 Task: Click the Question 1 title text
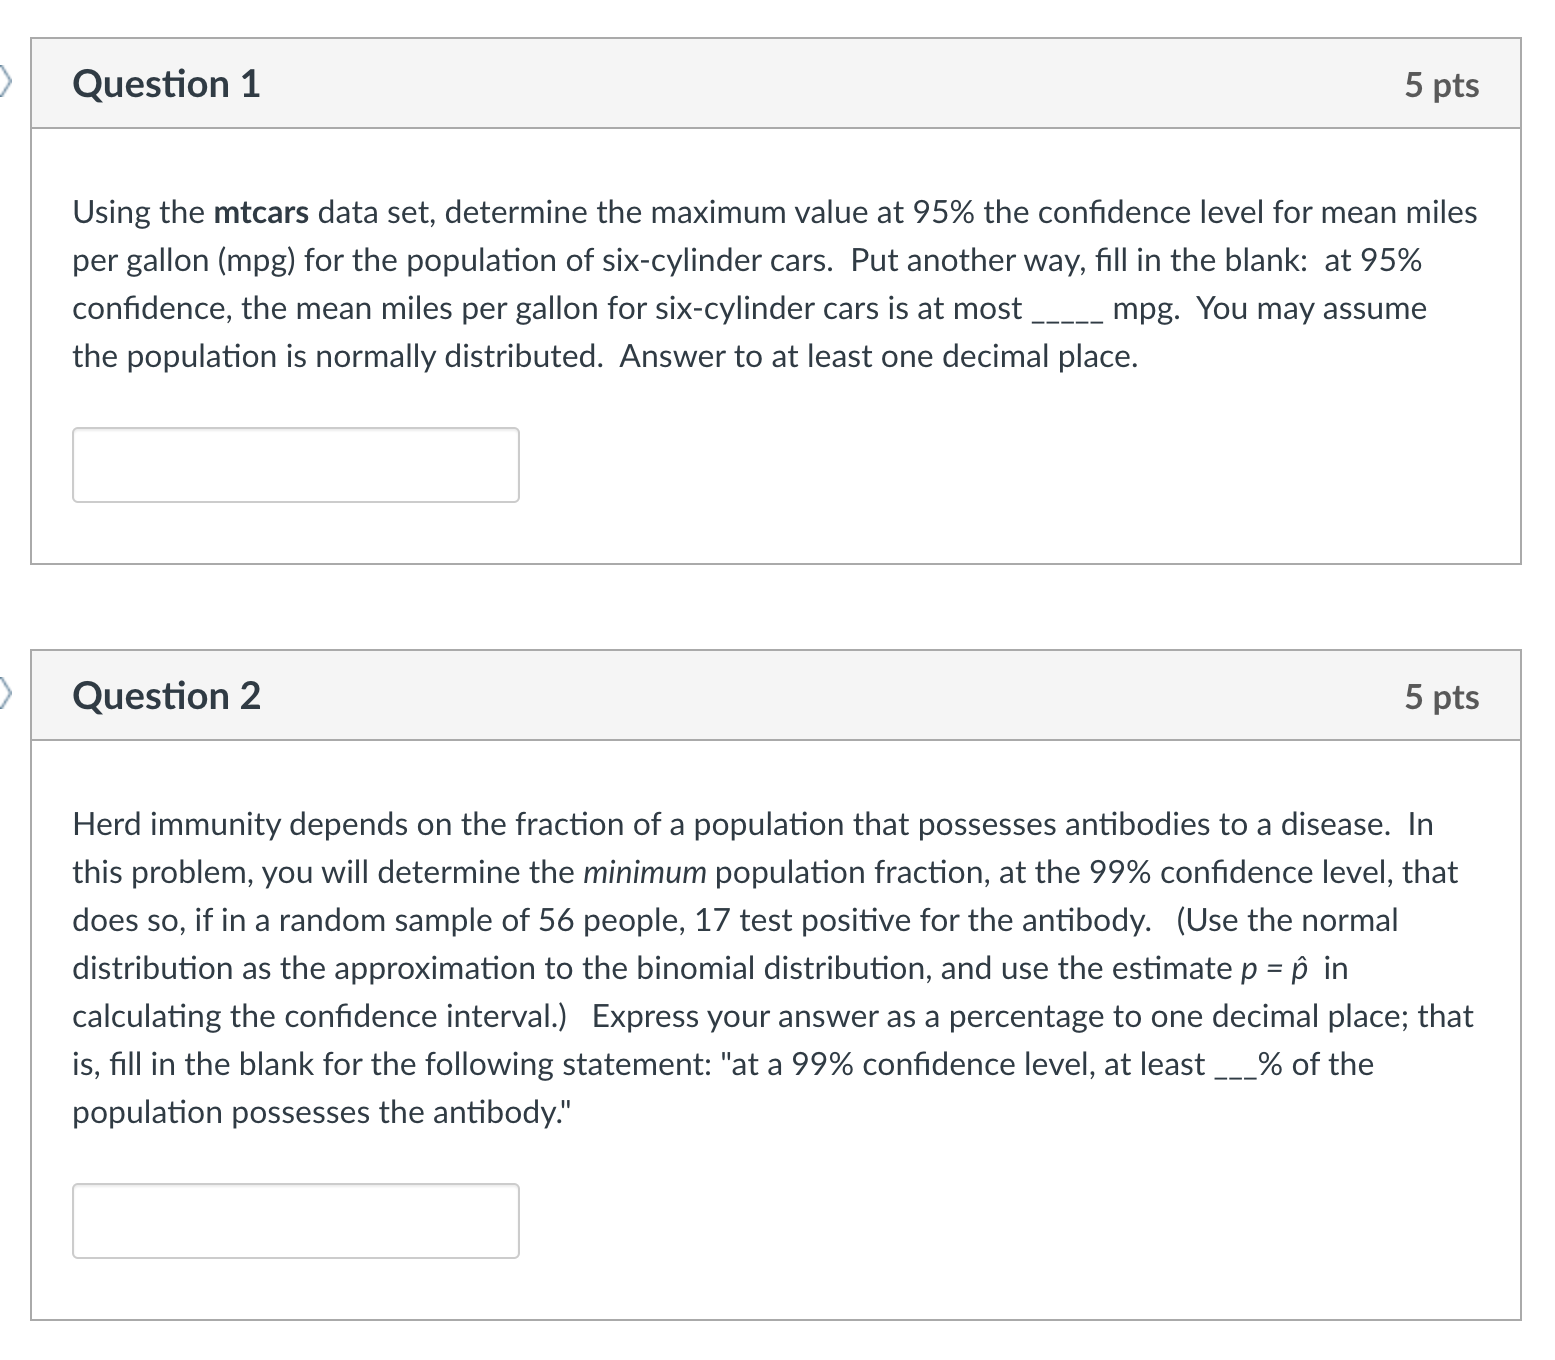[166, 84]
